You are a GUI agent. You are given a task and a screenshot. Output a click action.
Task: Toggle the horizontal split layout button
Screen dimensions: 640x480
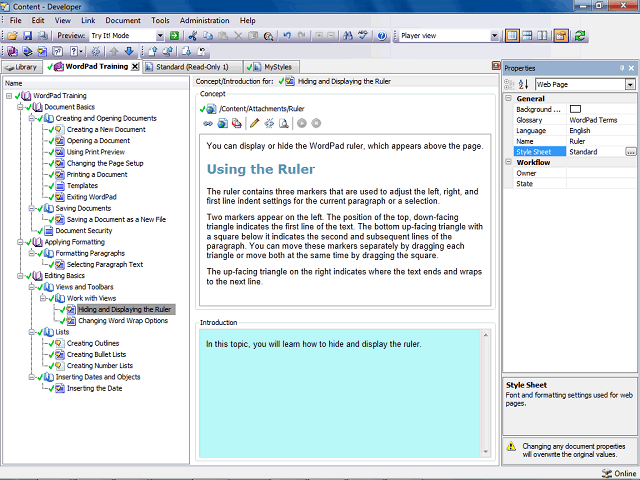527,36
